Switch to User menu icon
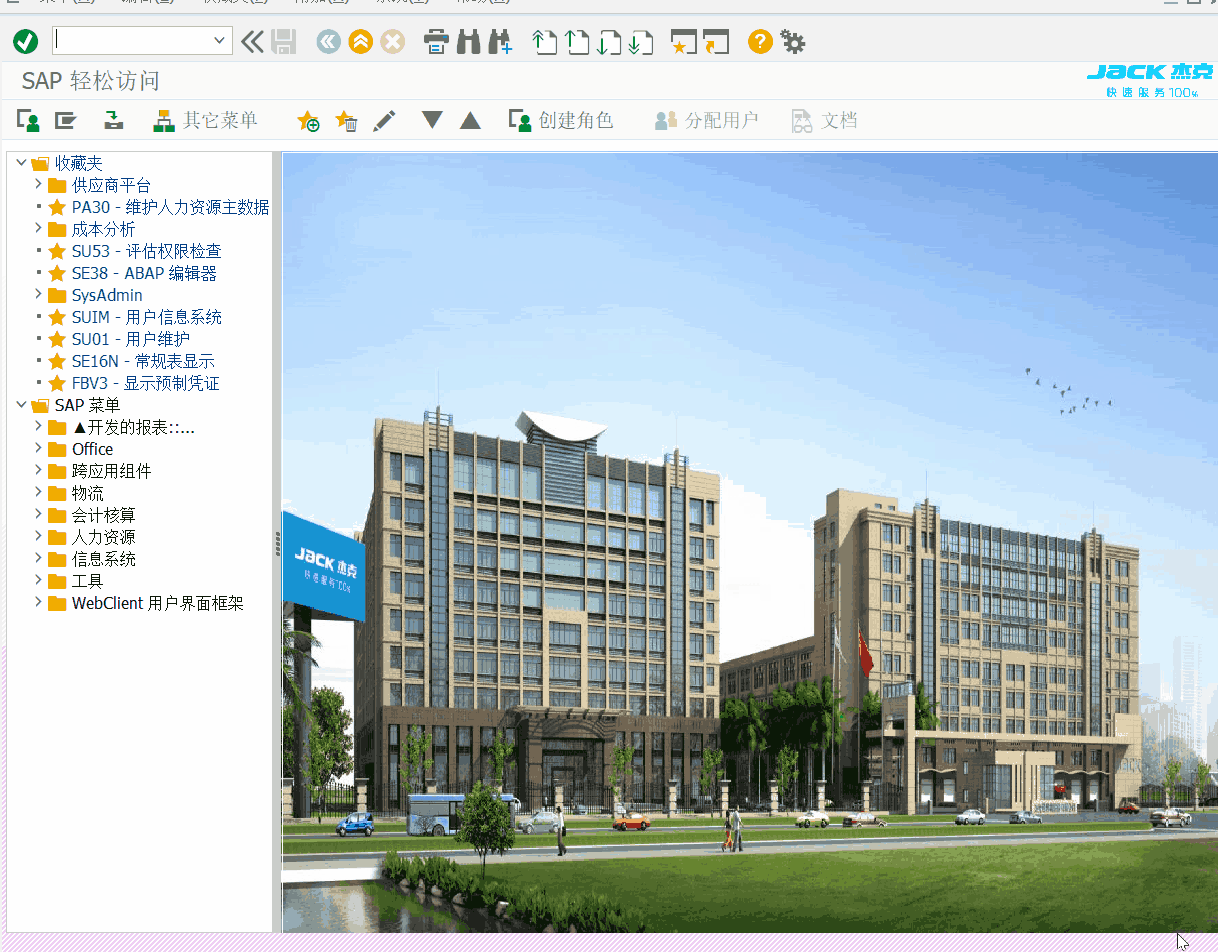This screenshot has width=1218, height=952. [28, 121]
